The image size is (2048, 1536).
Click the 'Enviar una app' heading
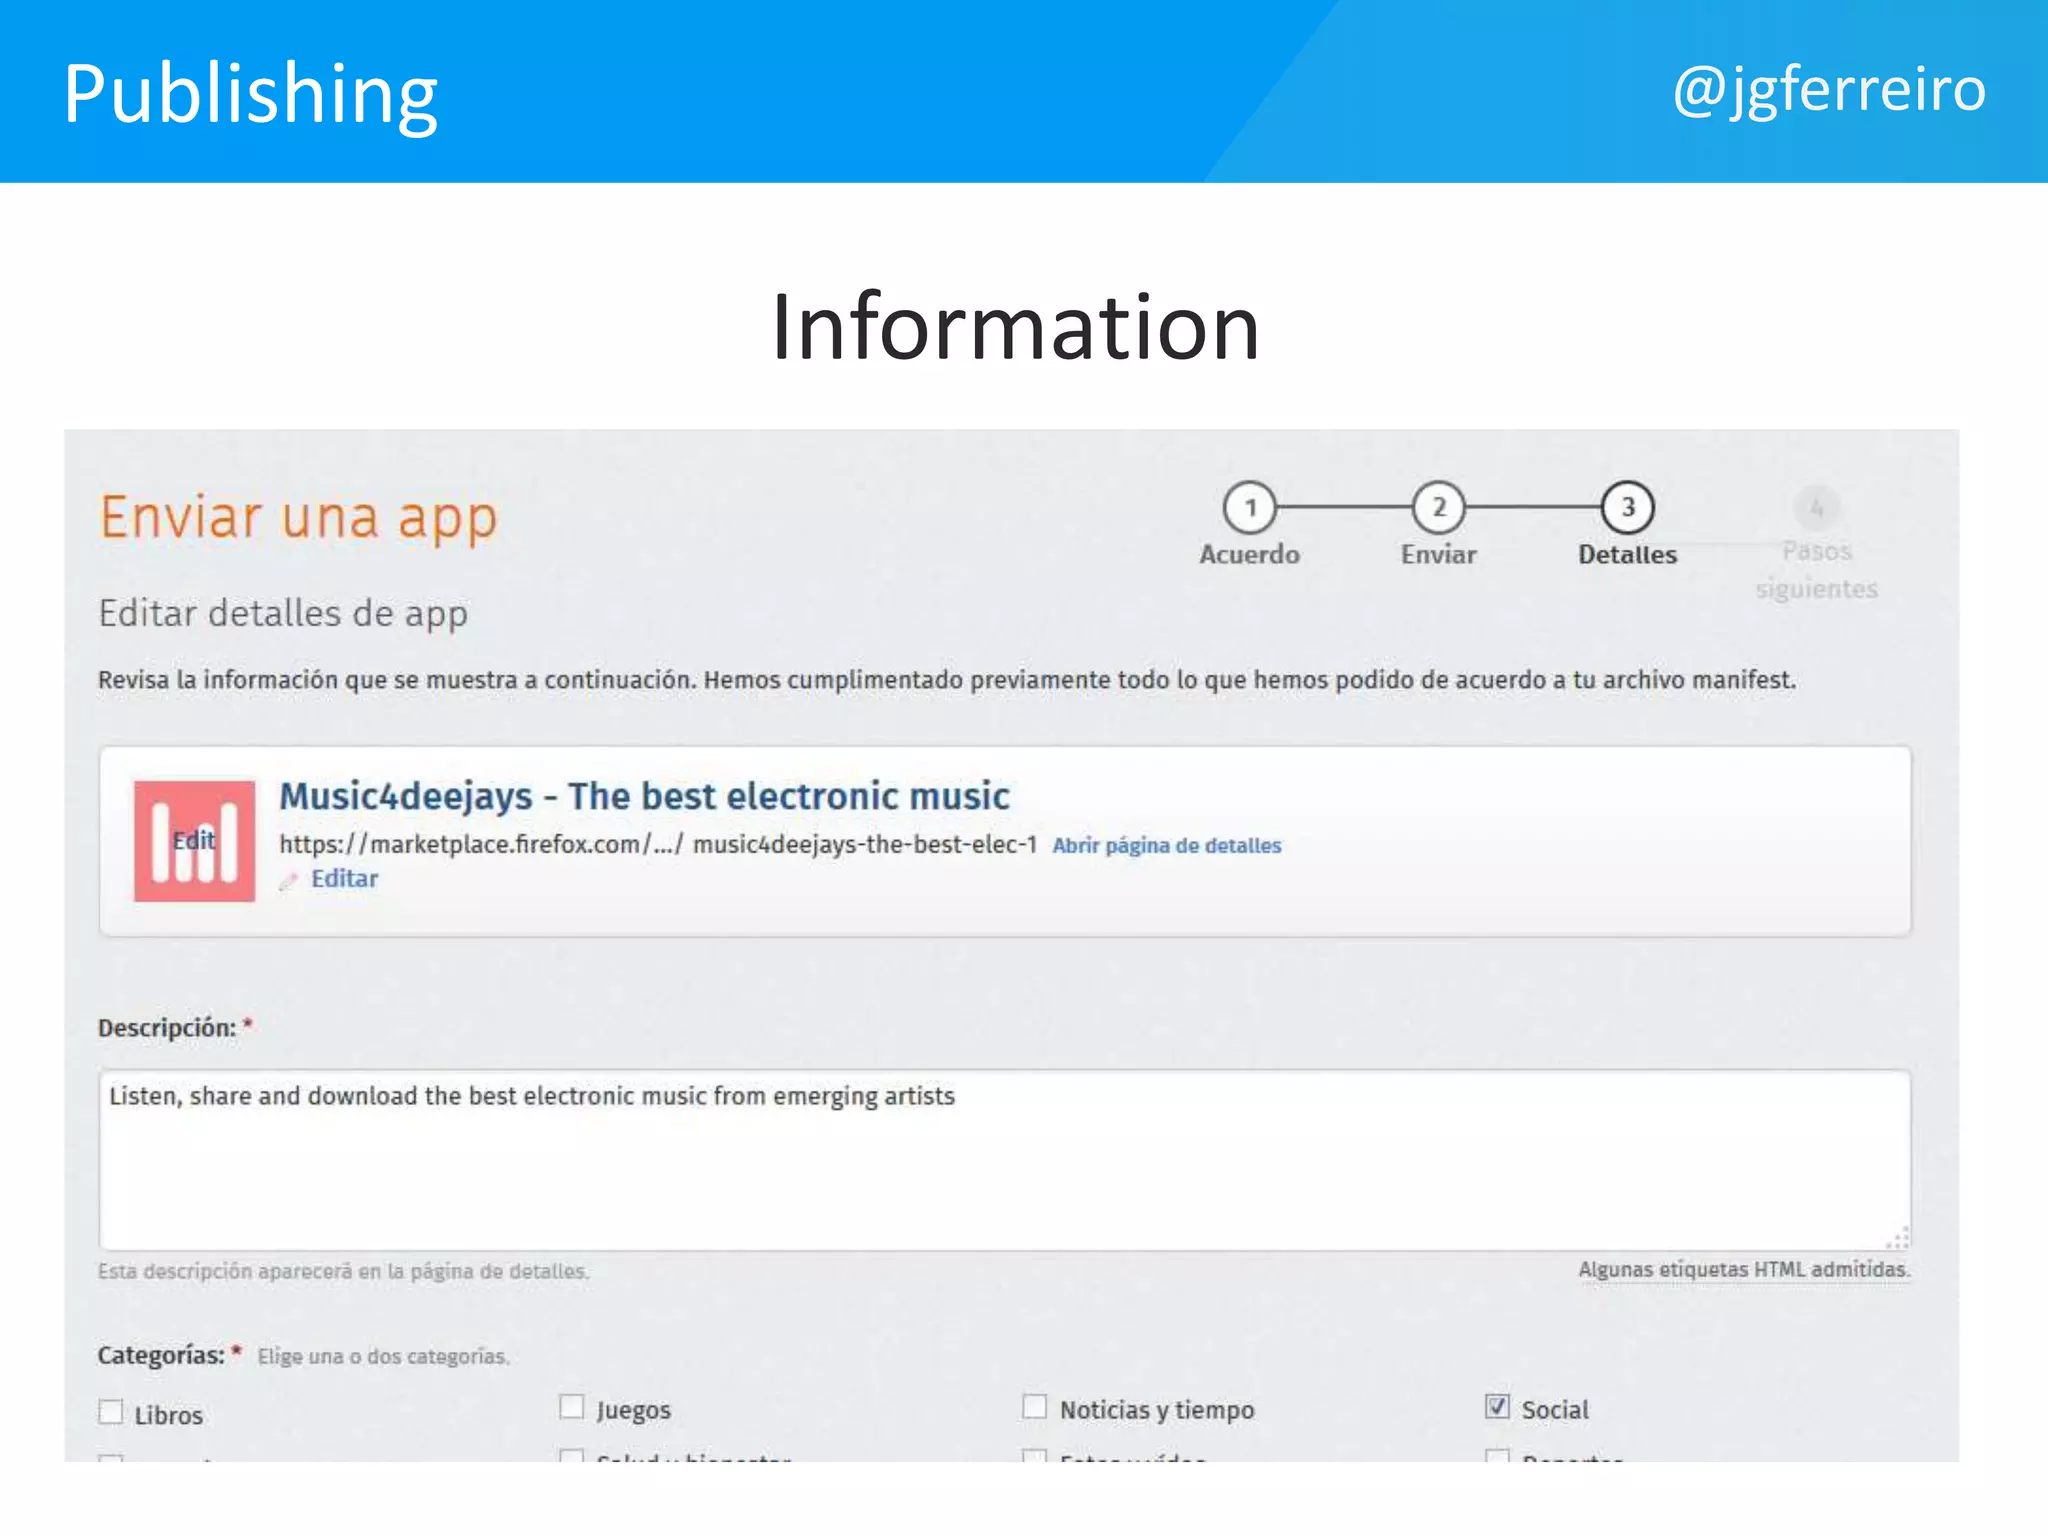tap(298, 518)
